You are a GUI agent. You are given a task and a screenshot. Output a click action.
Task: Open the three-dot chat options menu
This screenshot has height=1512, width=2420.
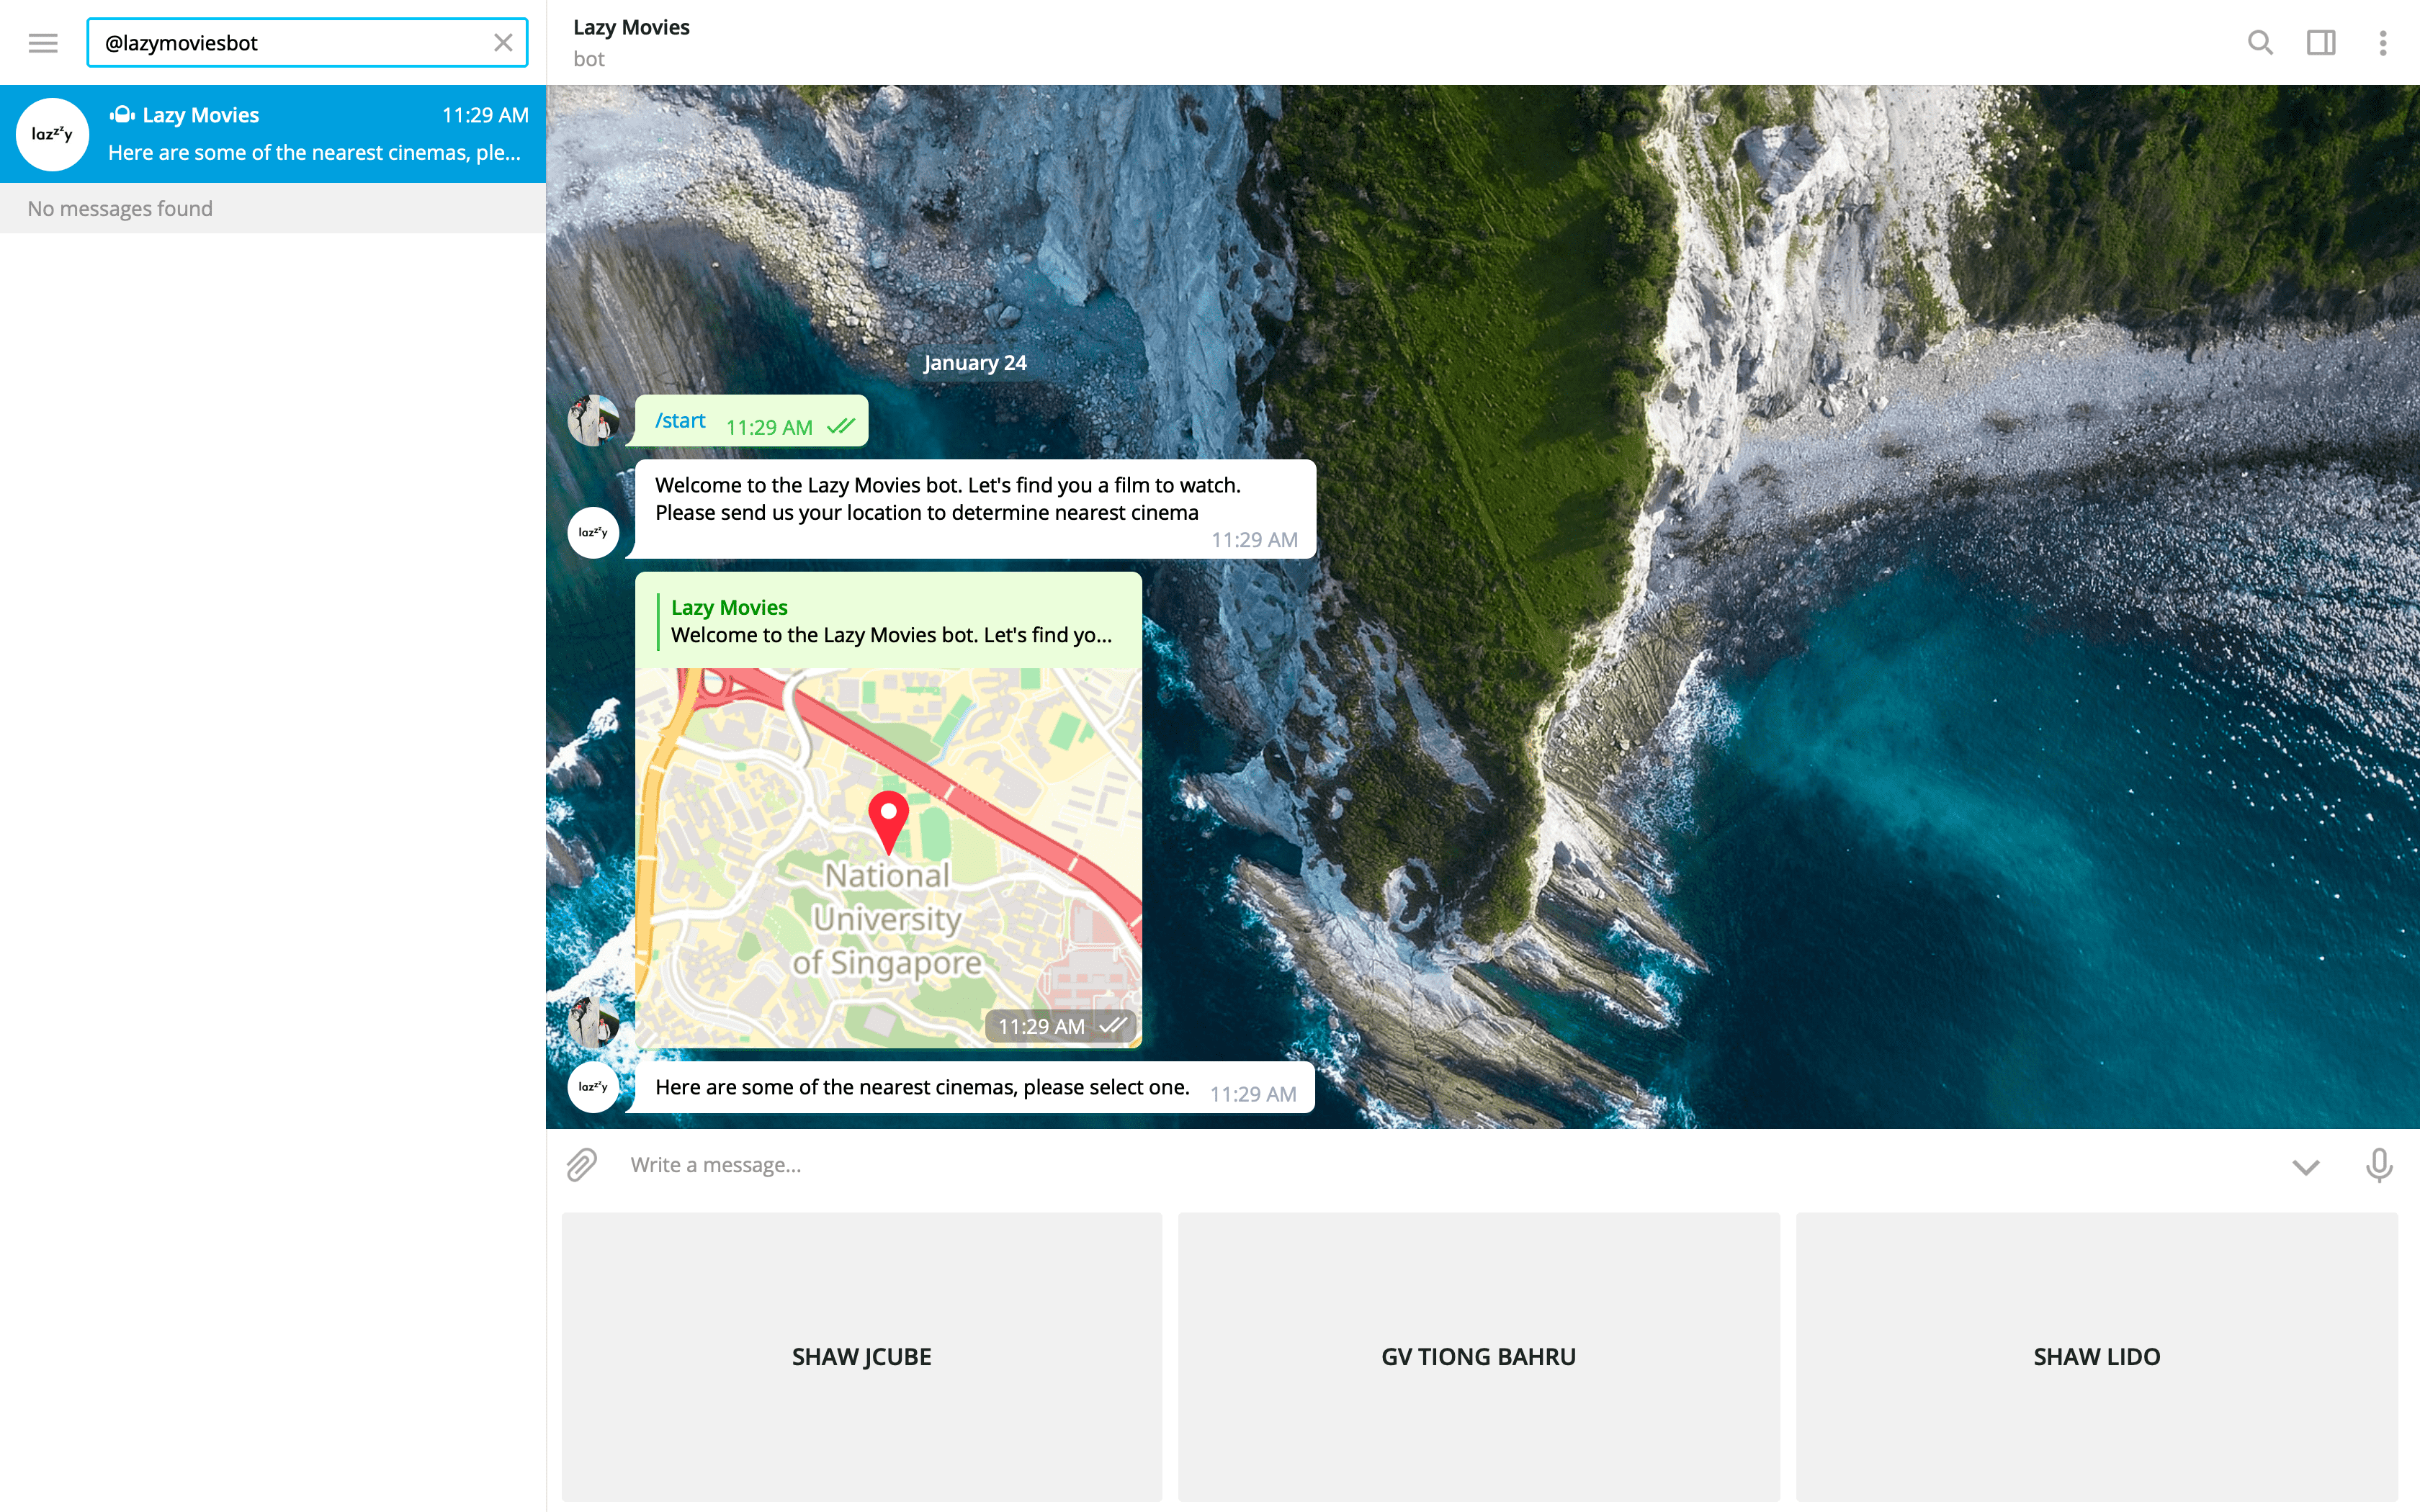[2383, 43]
